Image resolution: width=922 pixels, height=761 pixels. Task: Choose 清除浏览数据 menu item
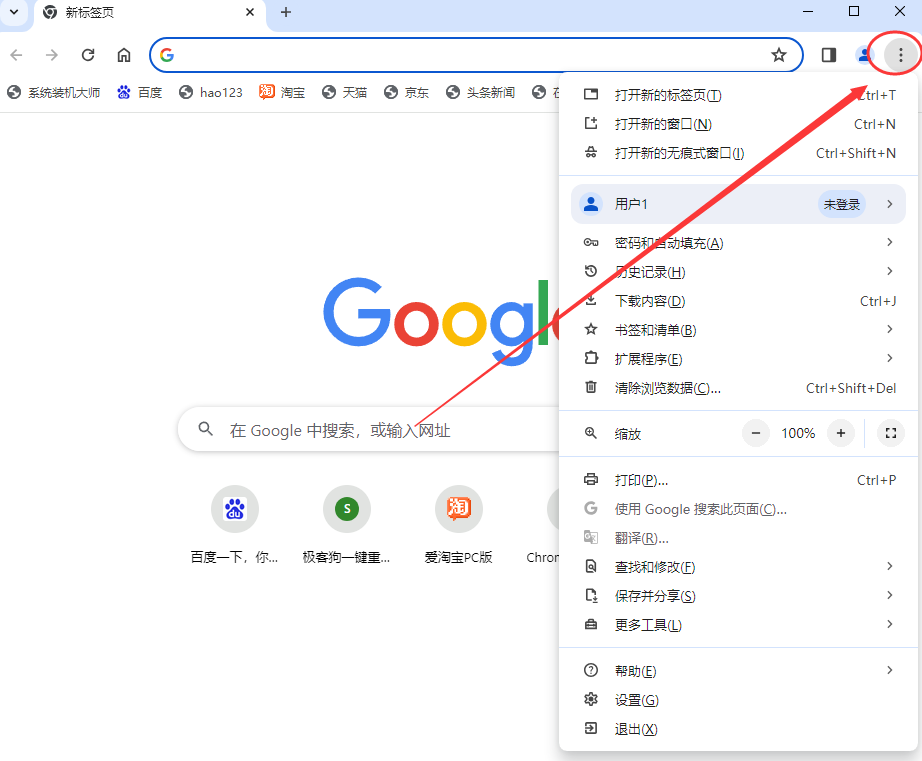pyautogui.click(x=740, y=388)
